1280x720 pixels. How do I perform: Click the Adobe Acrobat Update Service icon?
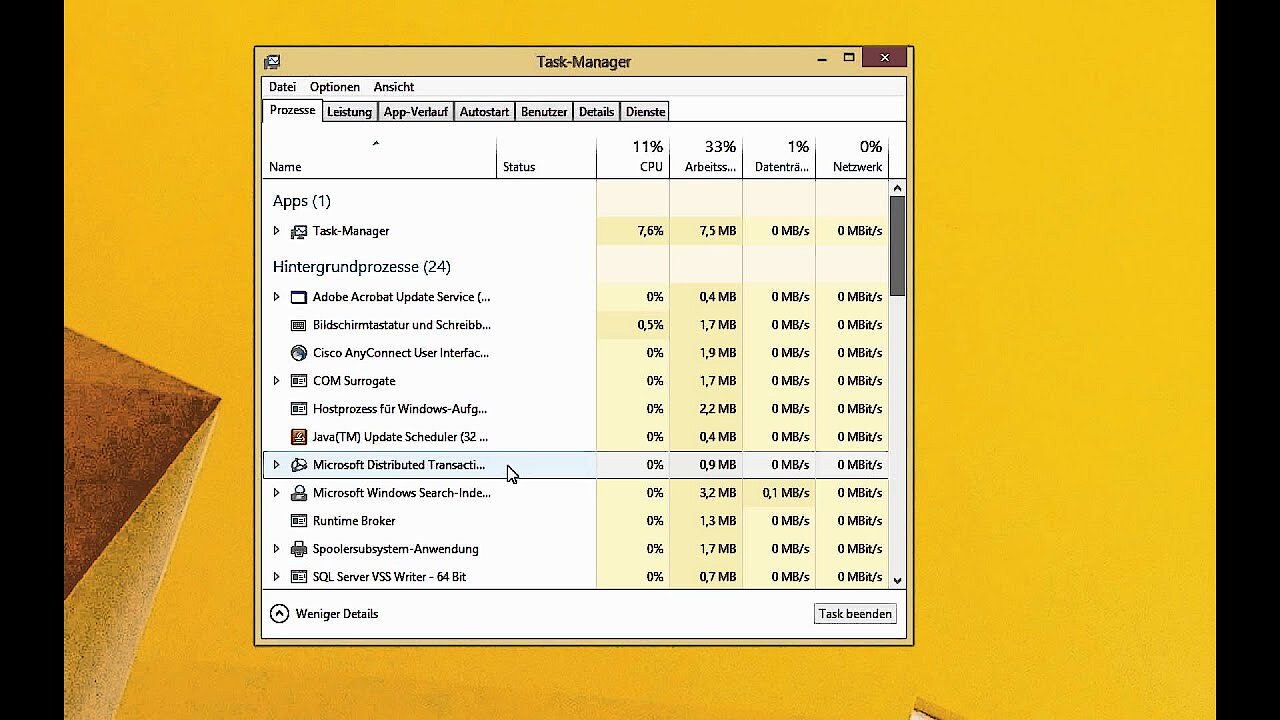[298, 297]
